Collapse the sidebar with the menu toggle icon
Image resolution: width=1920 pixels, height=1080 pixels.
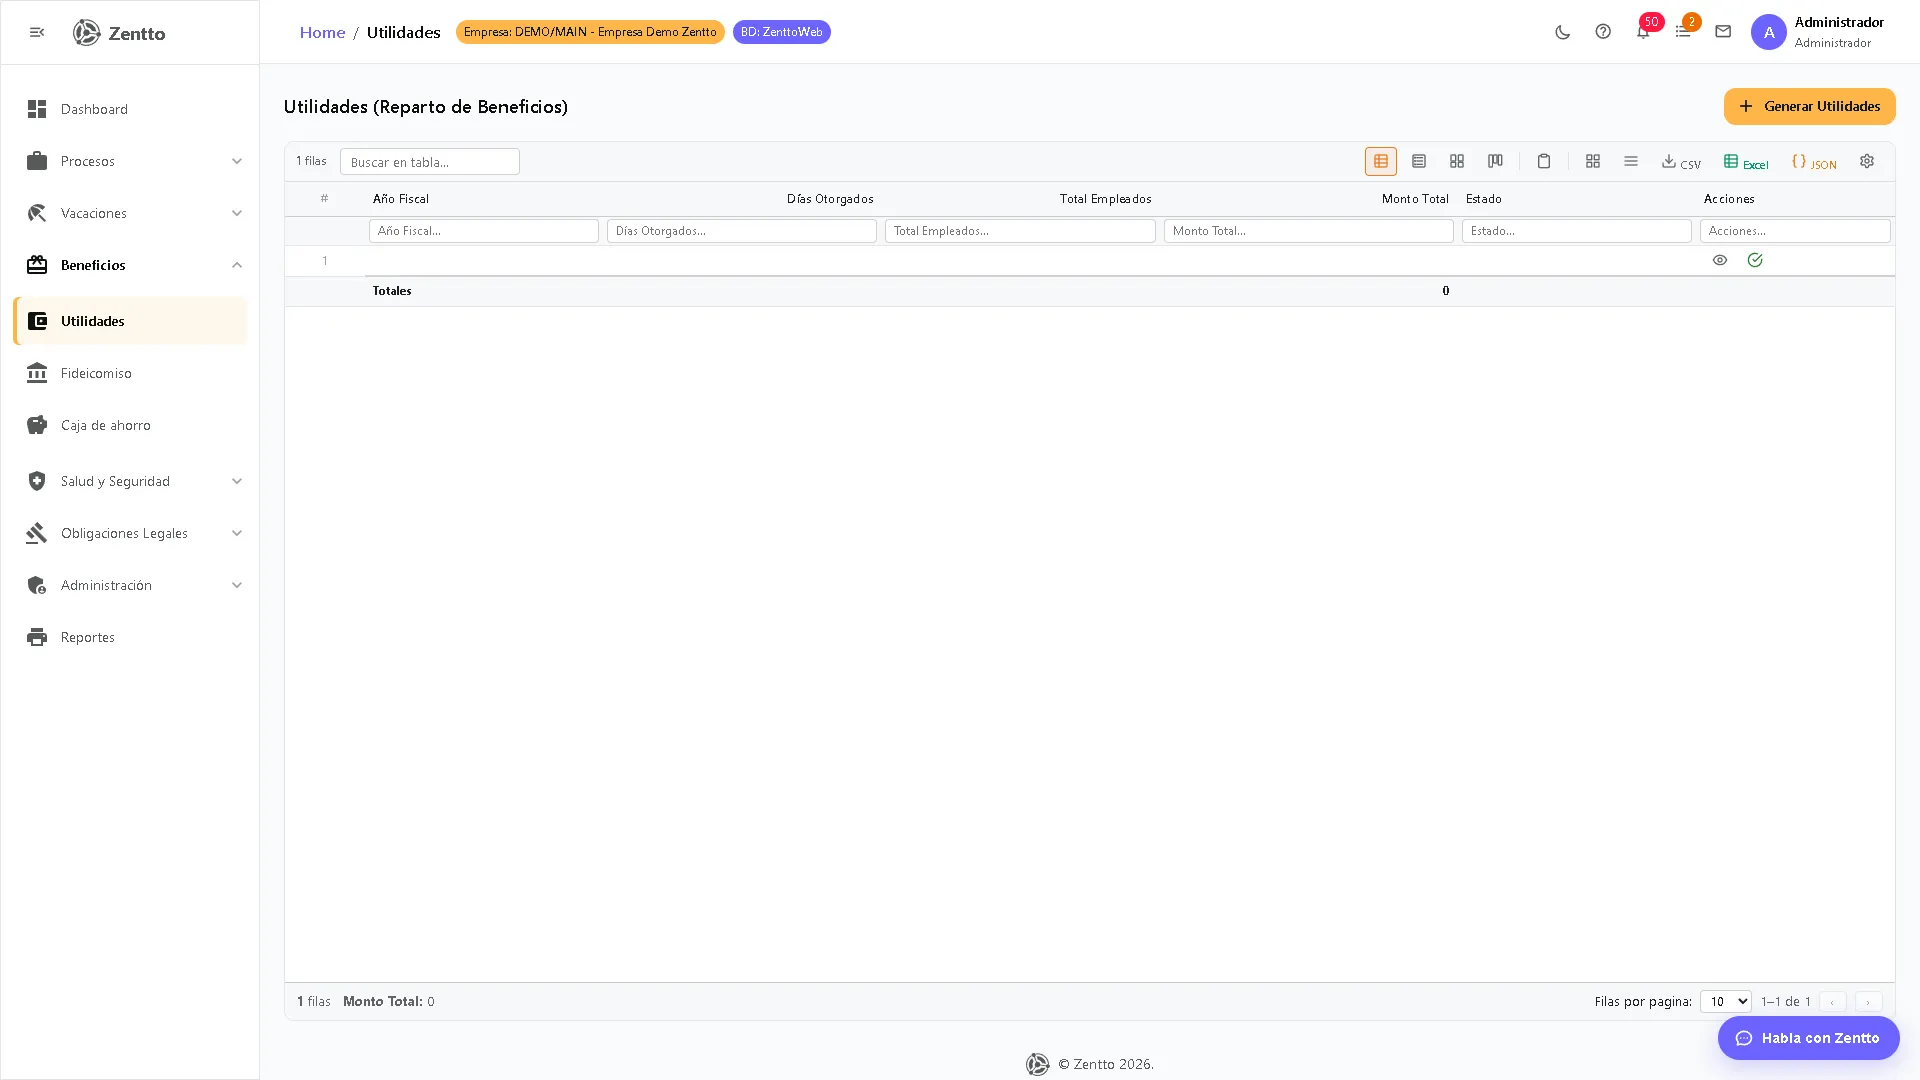click(37, 32)
